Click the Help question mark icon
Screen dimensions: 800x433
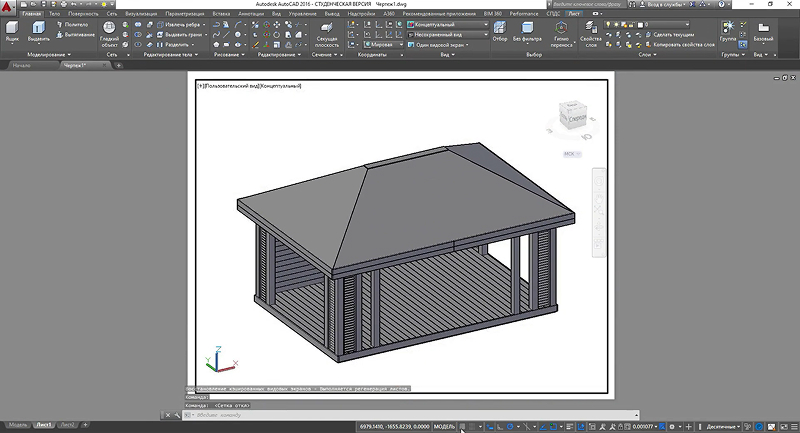pyautogui.click(x=721, y=4)
